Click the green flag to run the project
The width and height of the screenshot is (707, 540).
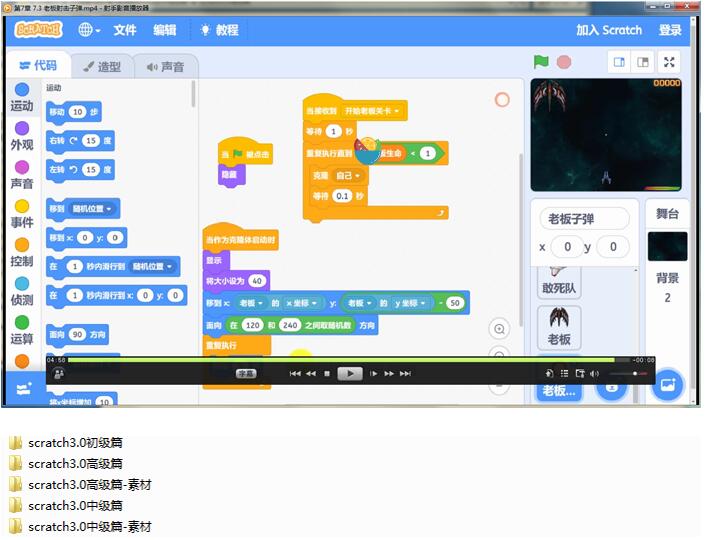(x=541, y=62)
